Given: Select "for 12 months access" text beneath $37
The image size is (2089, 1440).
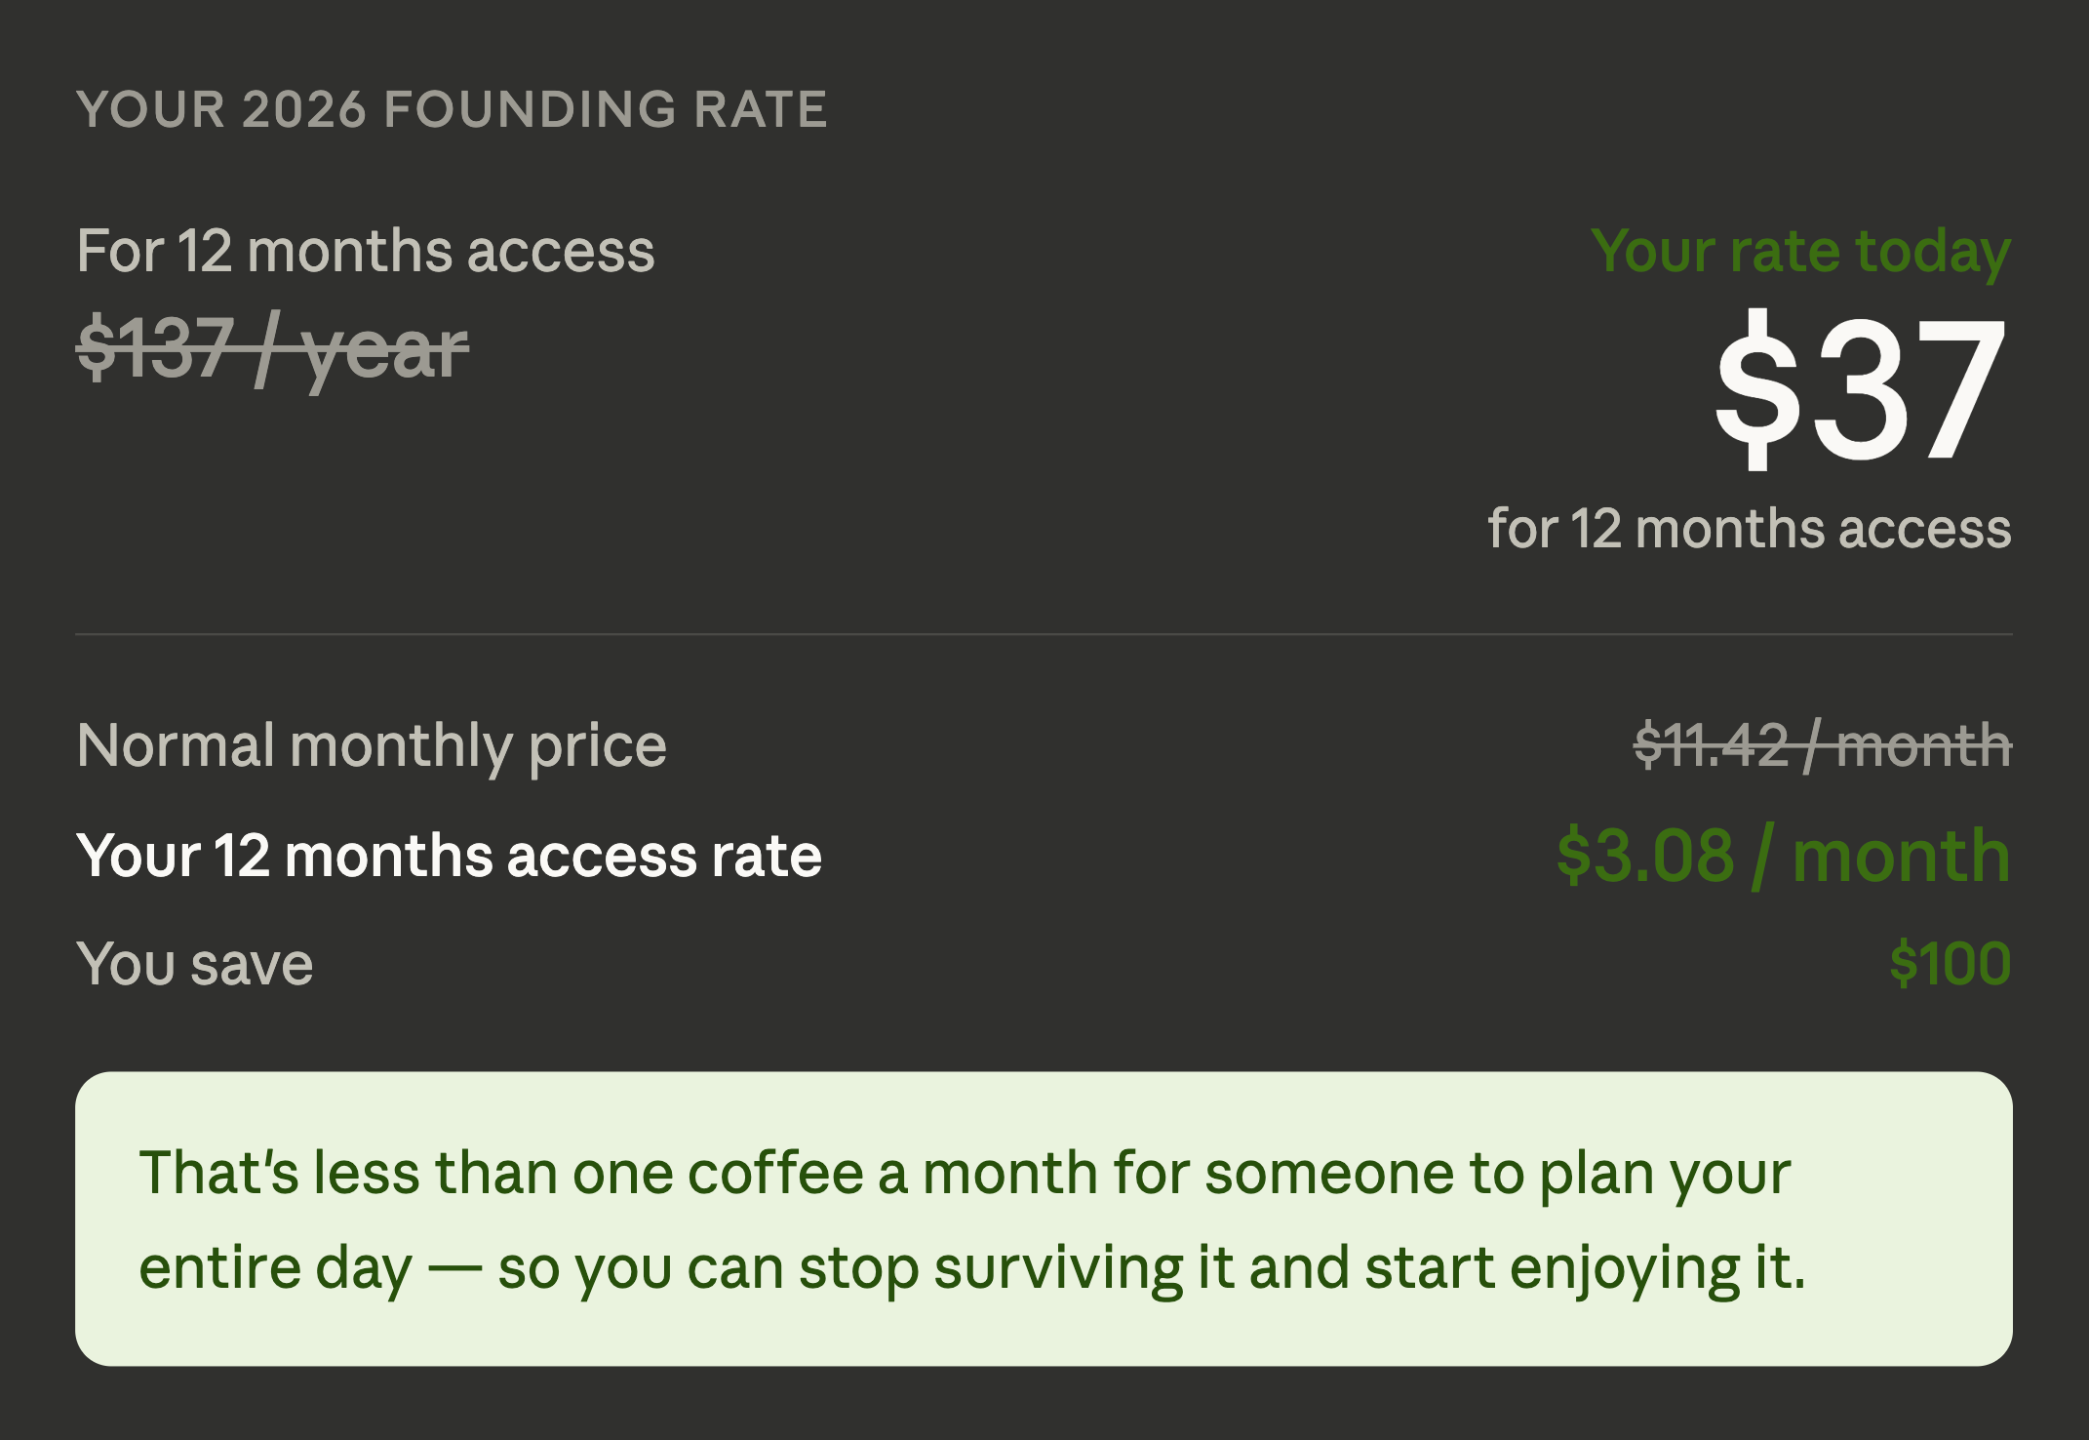Looking at the screenshot, I should [x=1749, y=528].
